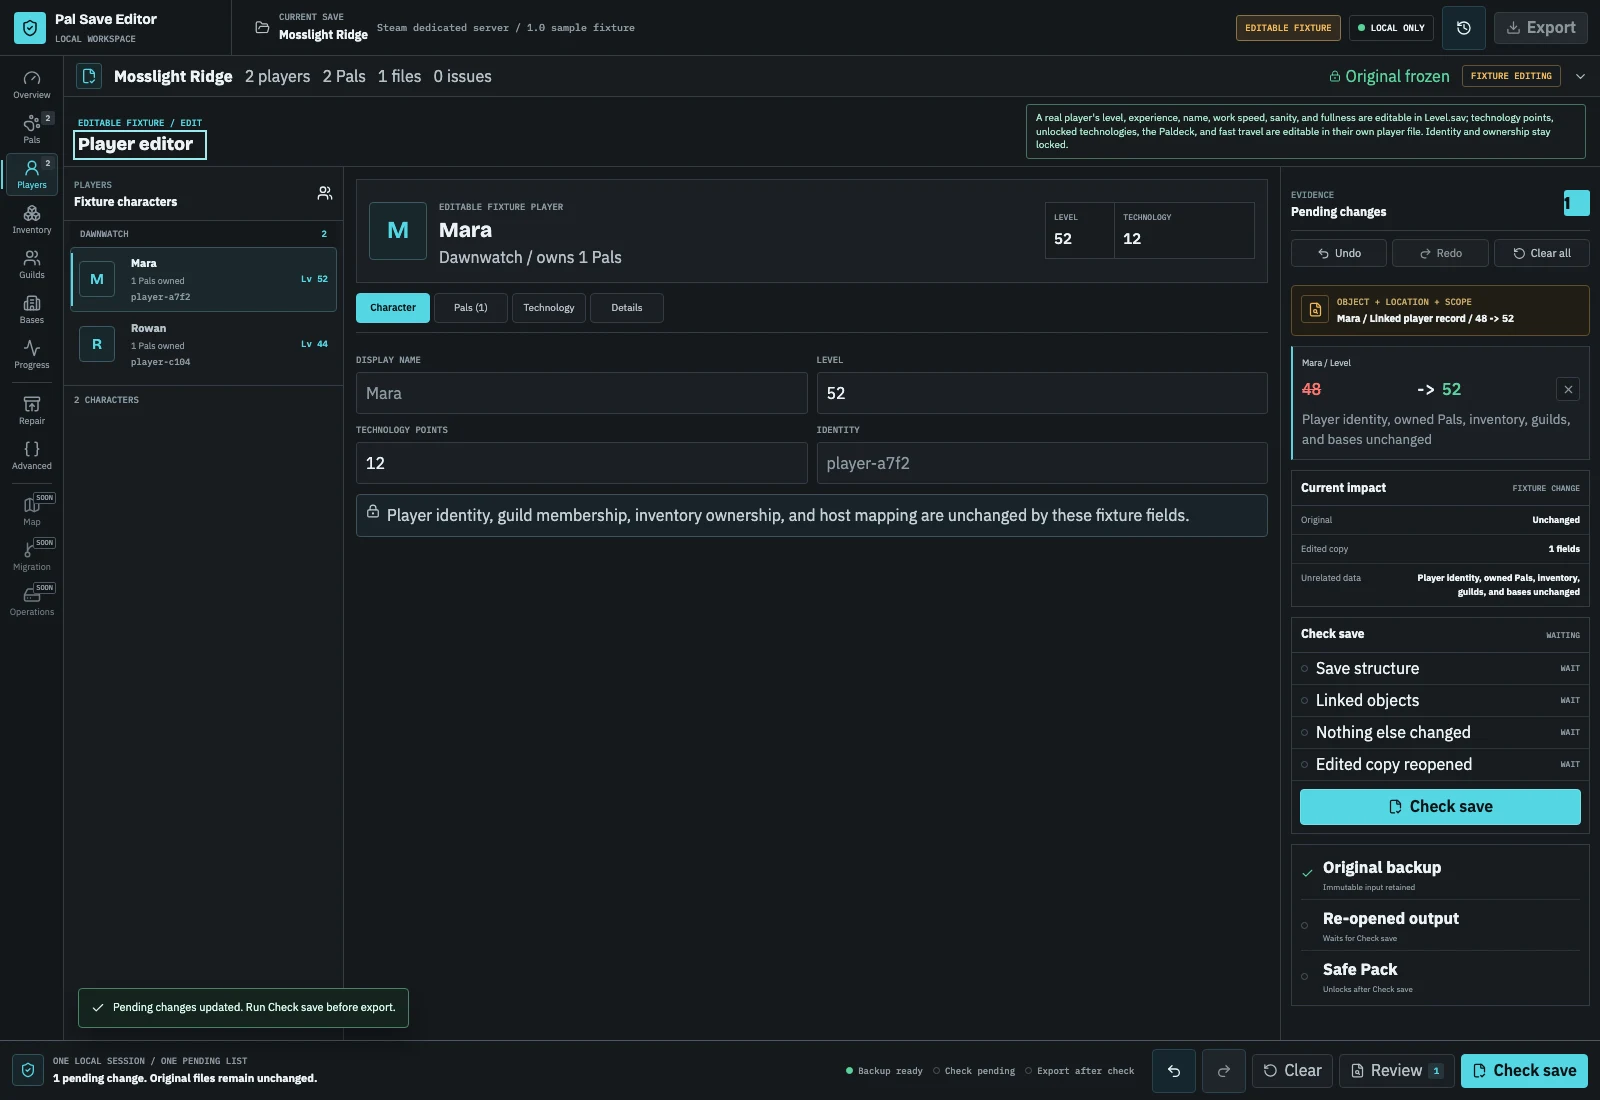This screenshot has width=1600, height=1100.
Task: Click the bottom bar Check save button
Action: pyautogui.click(x=1524, y=1071)
